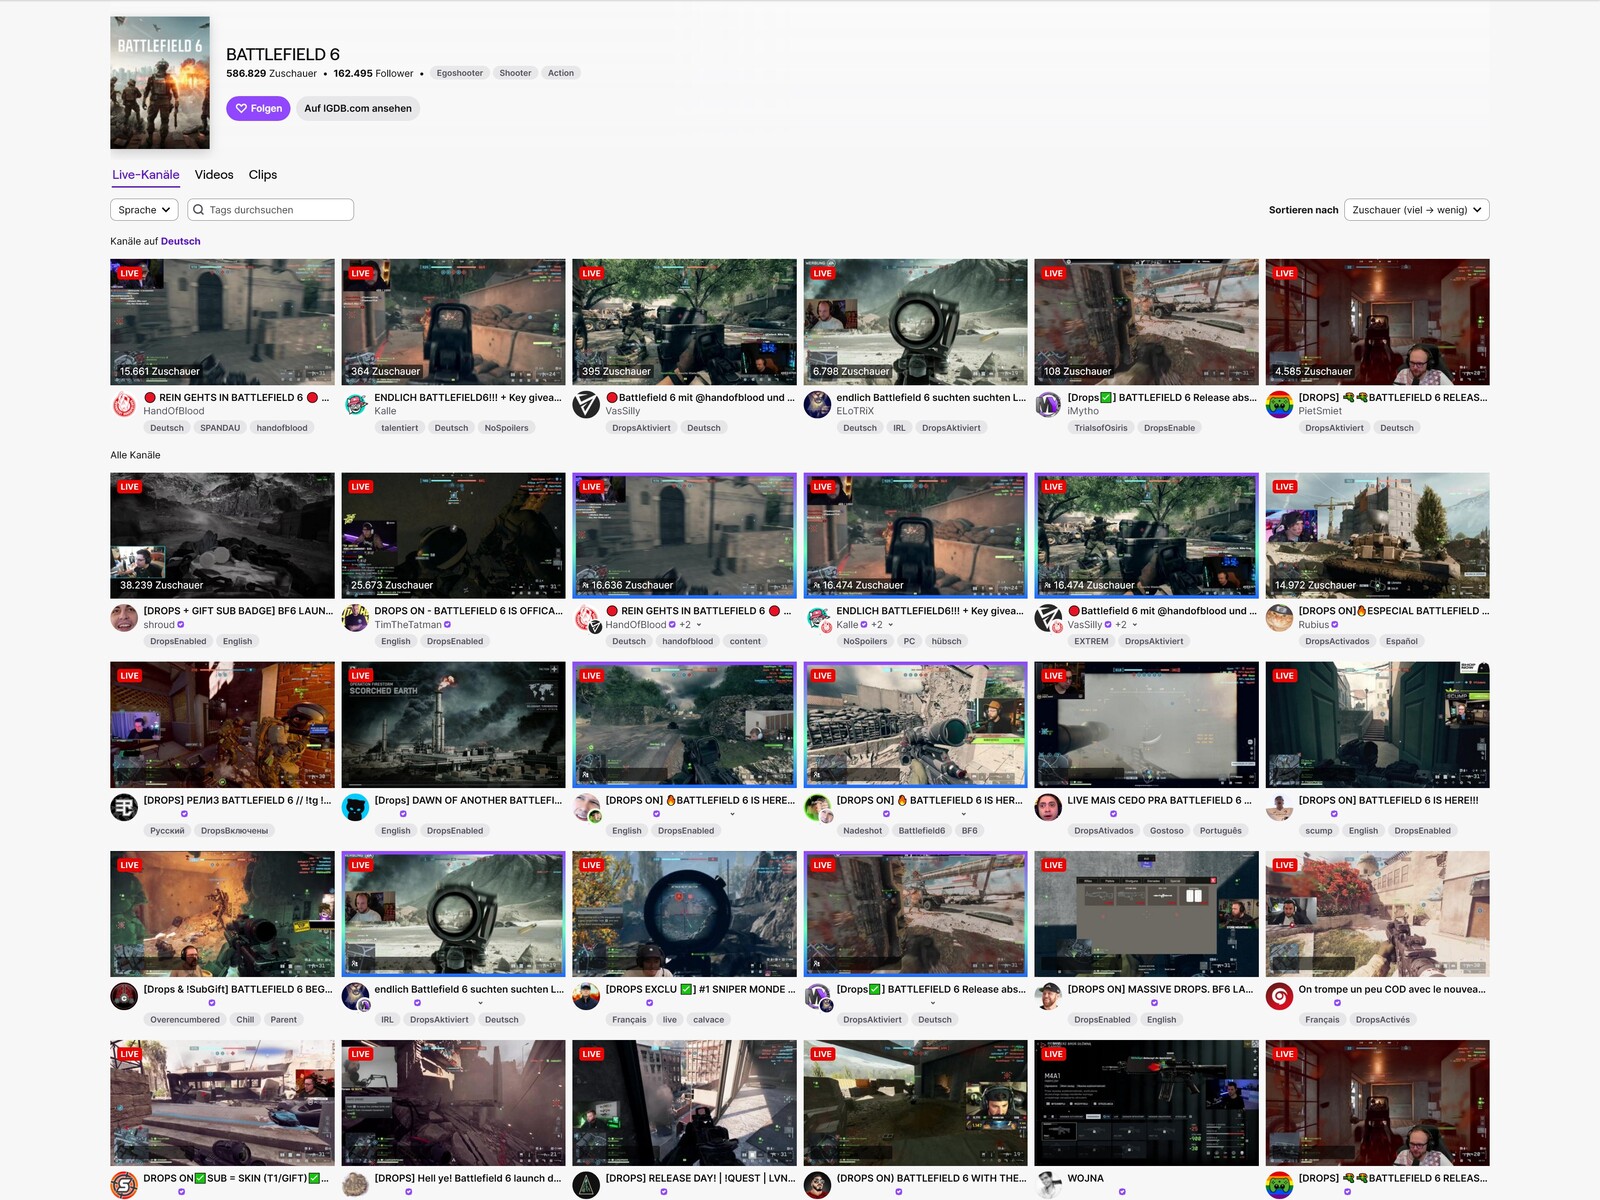Click the verified badge next to shroud
This screenshot has width=1600, height=1200.
(x=181, y=625)
